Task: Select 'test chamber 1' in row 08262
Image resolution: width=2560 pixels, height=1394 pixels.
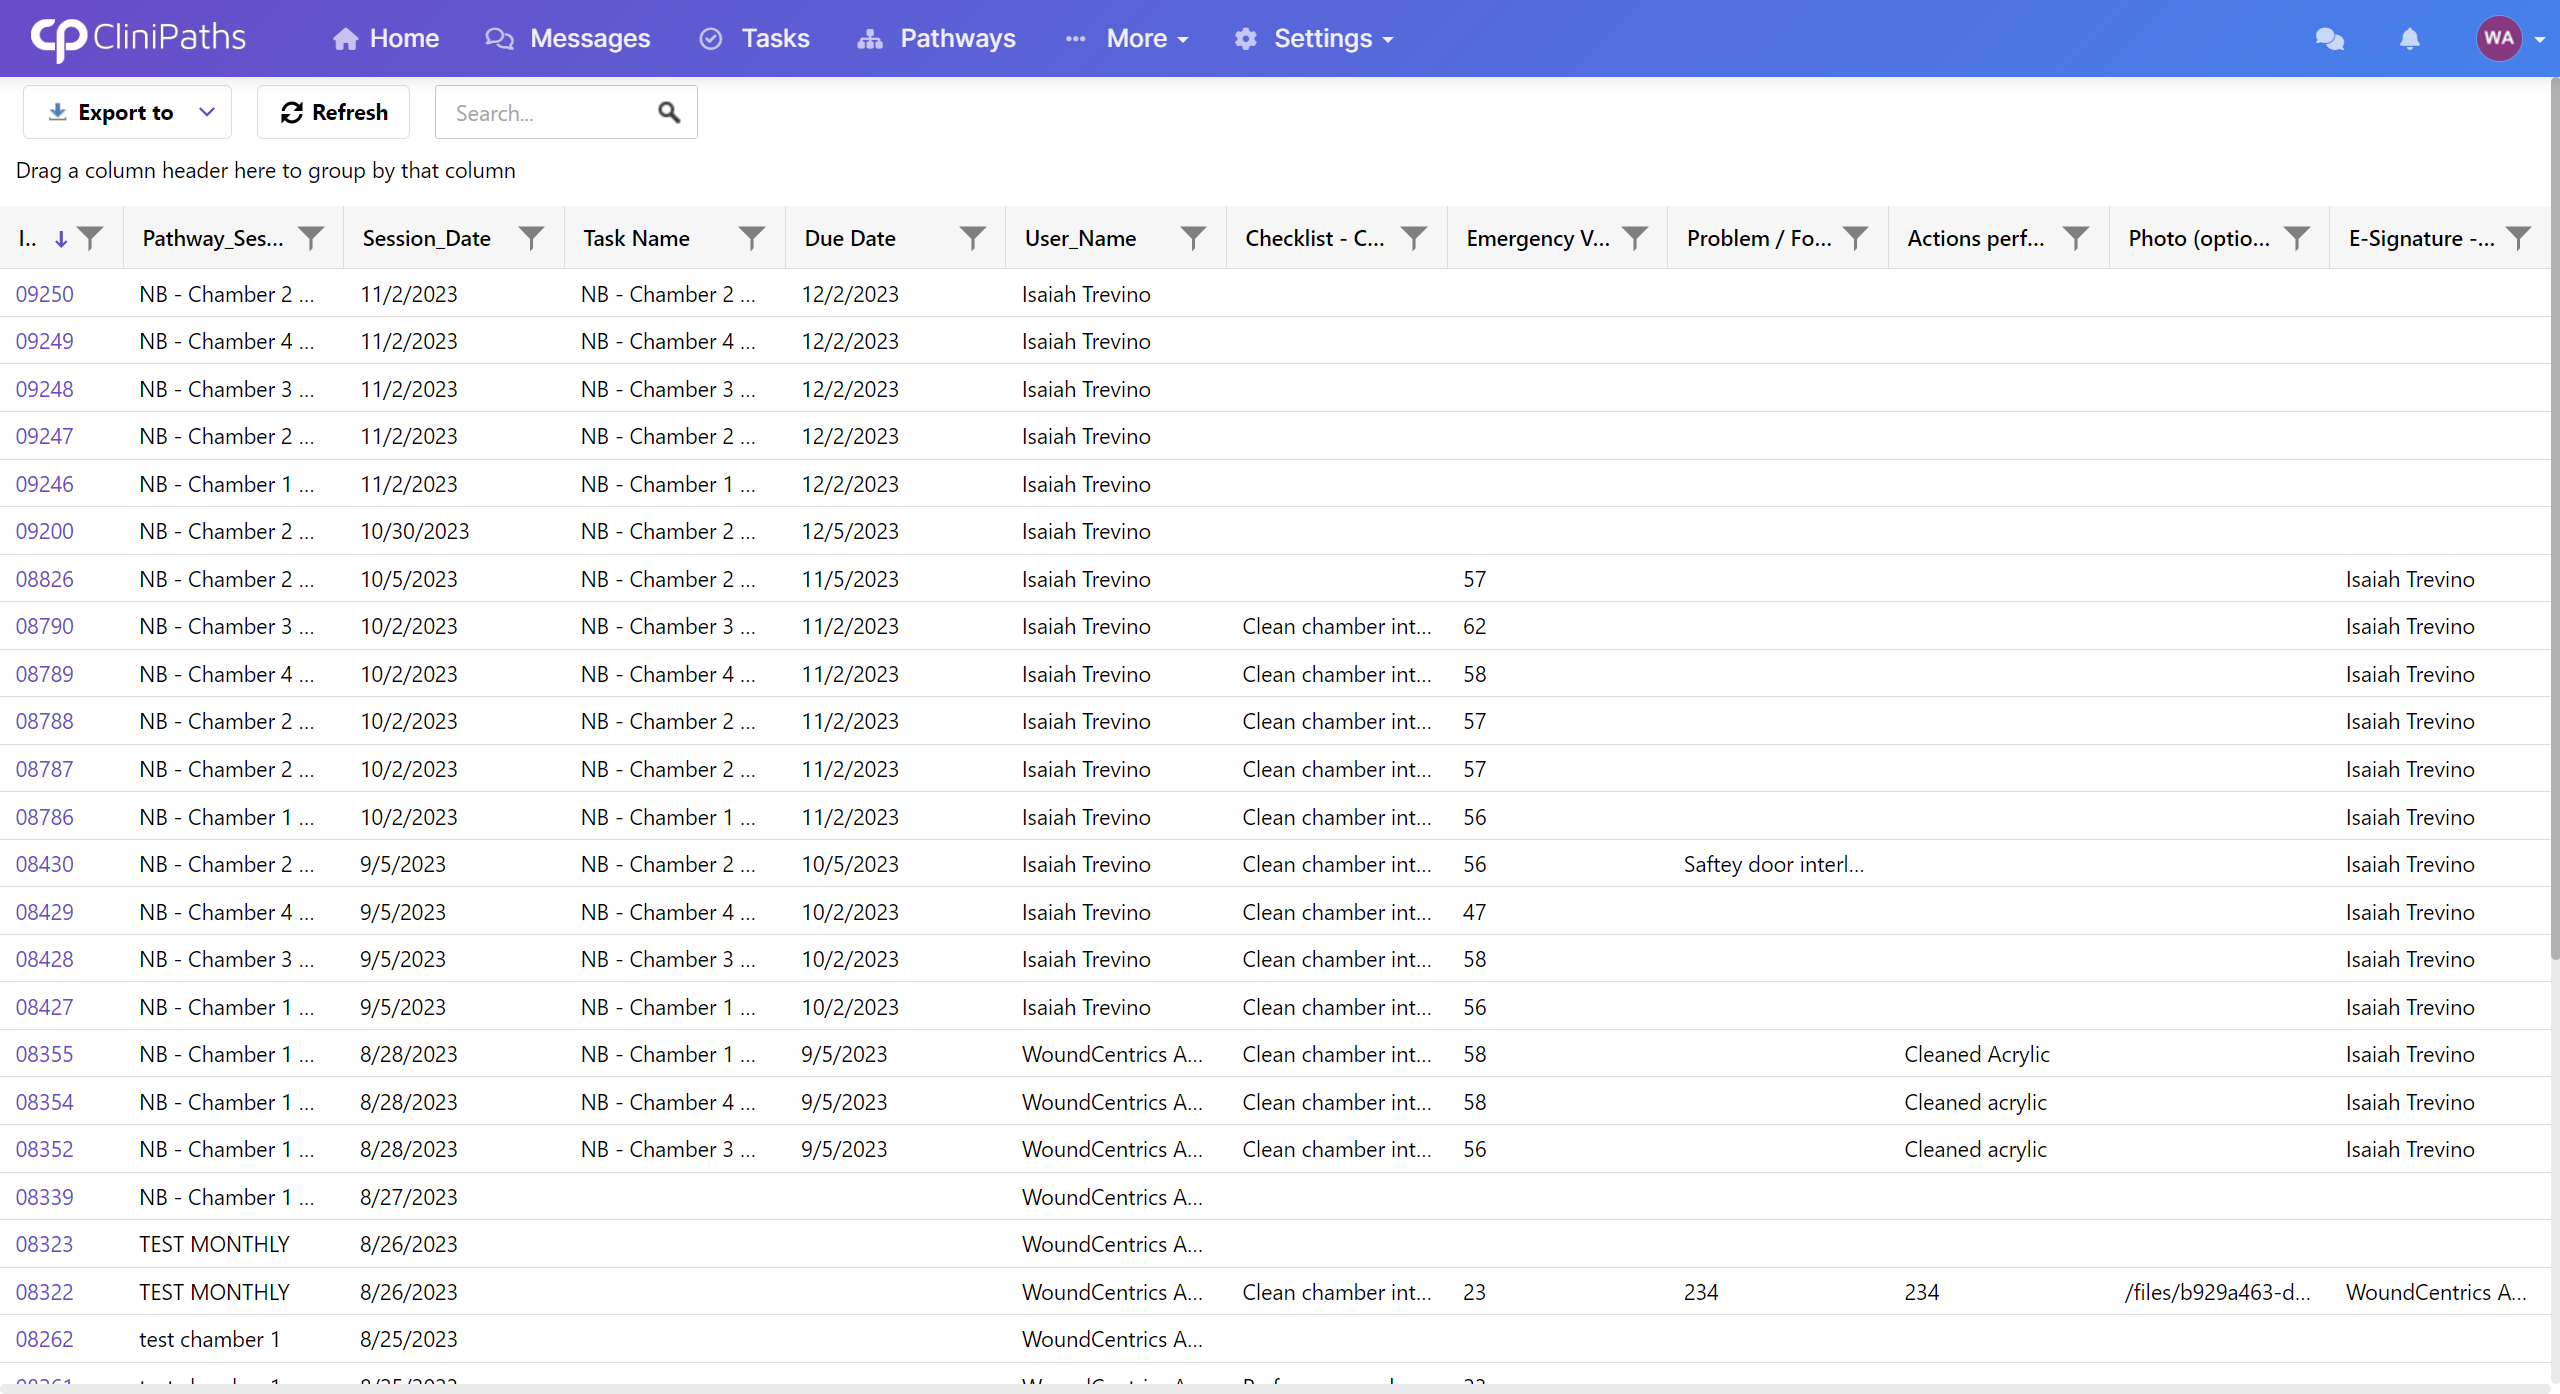Action: pyautogui.click(x=210, y=1339)
